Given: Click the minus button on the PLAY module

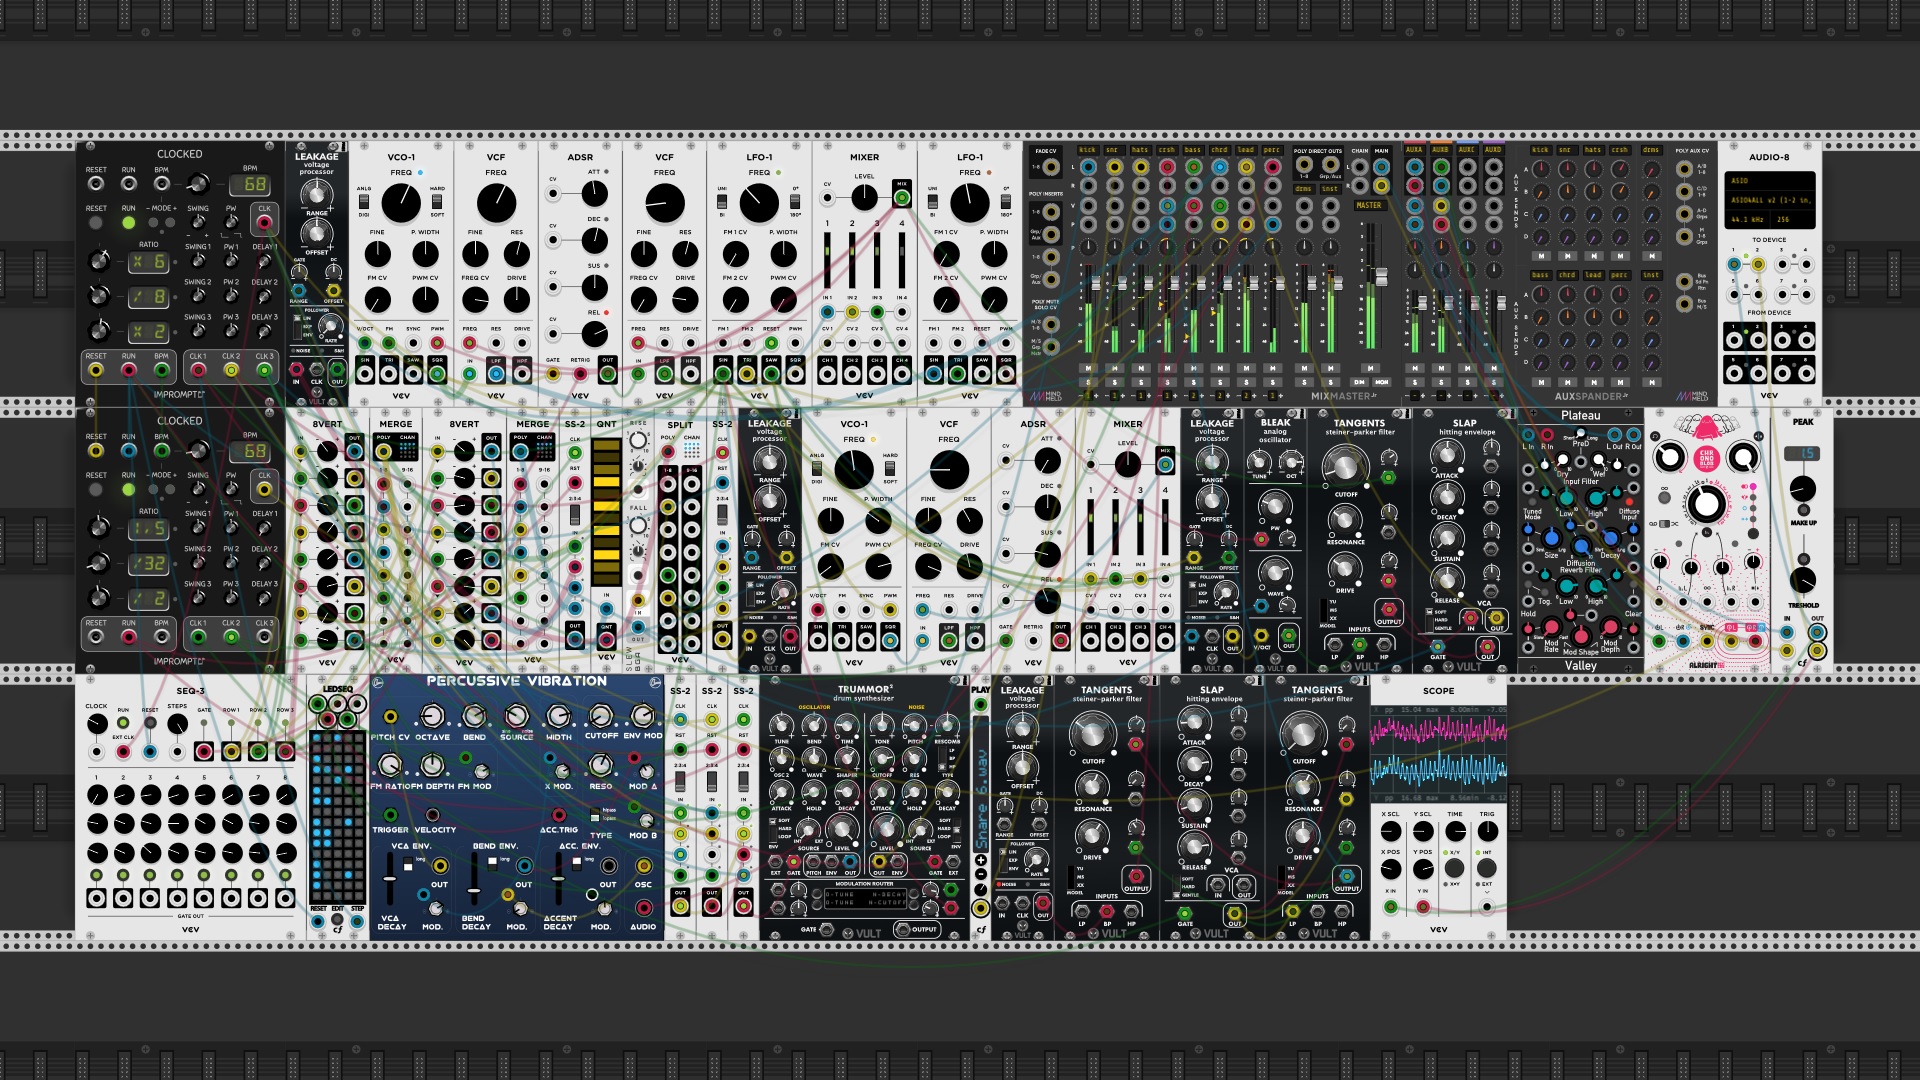Looking at the screenshot, I should (981, 873).
